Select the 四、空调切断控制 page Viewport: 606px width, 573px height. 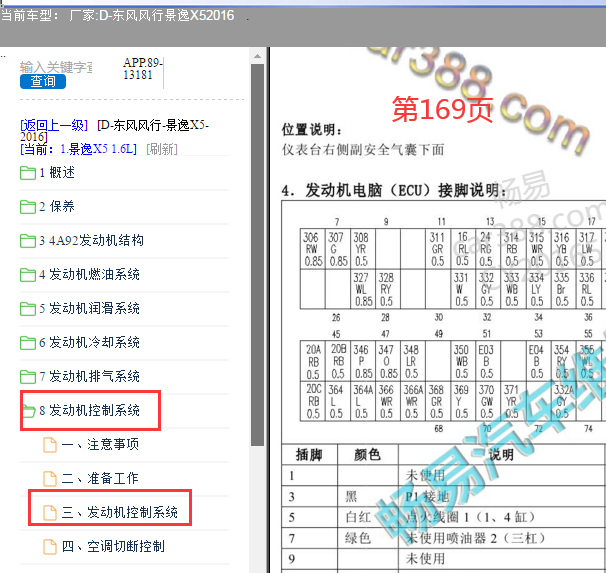coord(113,547)
